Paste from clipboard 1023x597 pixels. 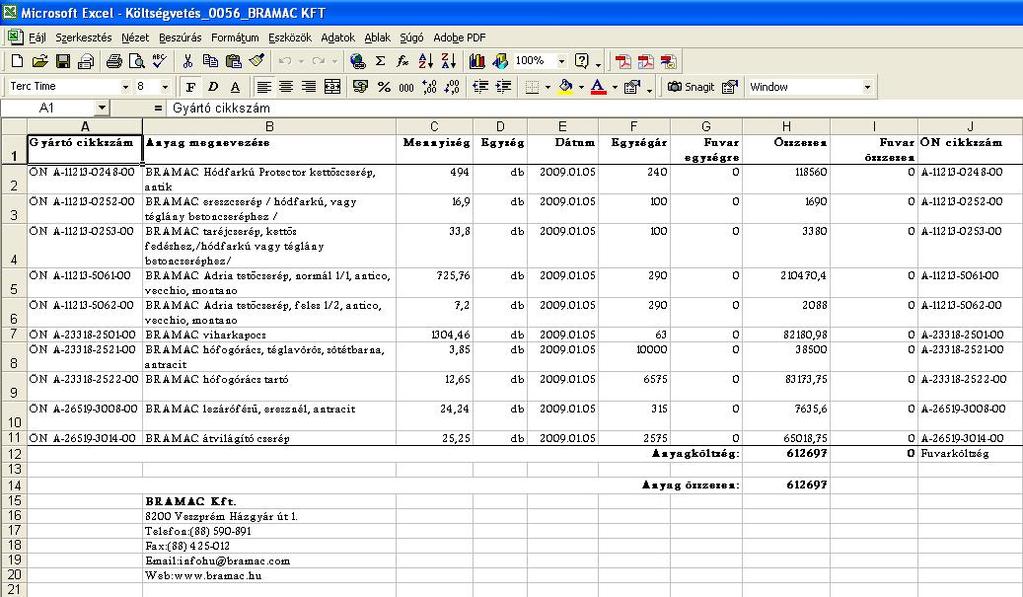[x=233, y=61]
